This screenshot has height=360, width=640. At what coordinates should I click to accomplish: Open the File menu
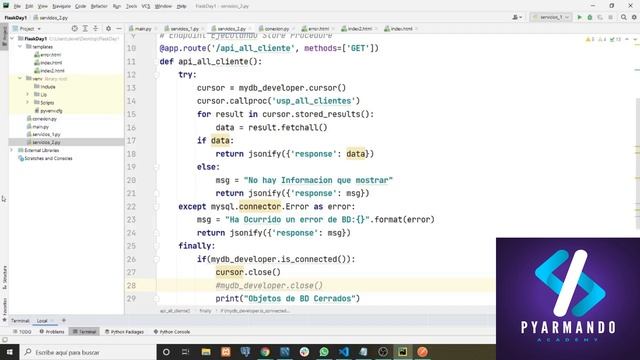coord(17,6)
